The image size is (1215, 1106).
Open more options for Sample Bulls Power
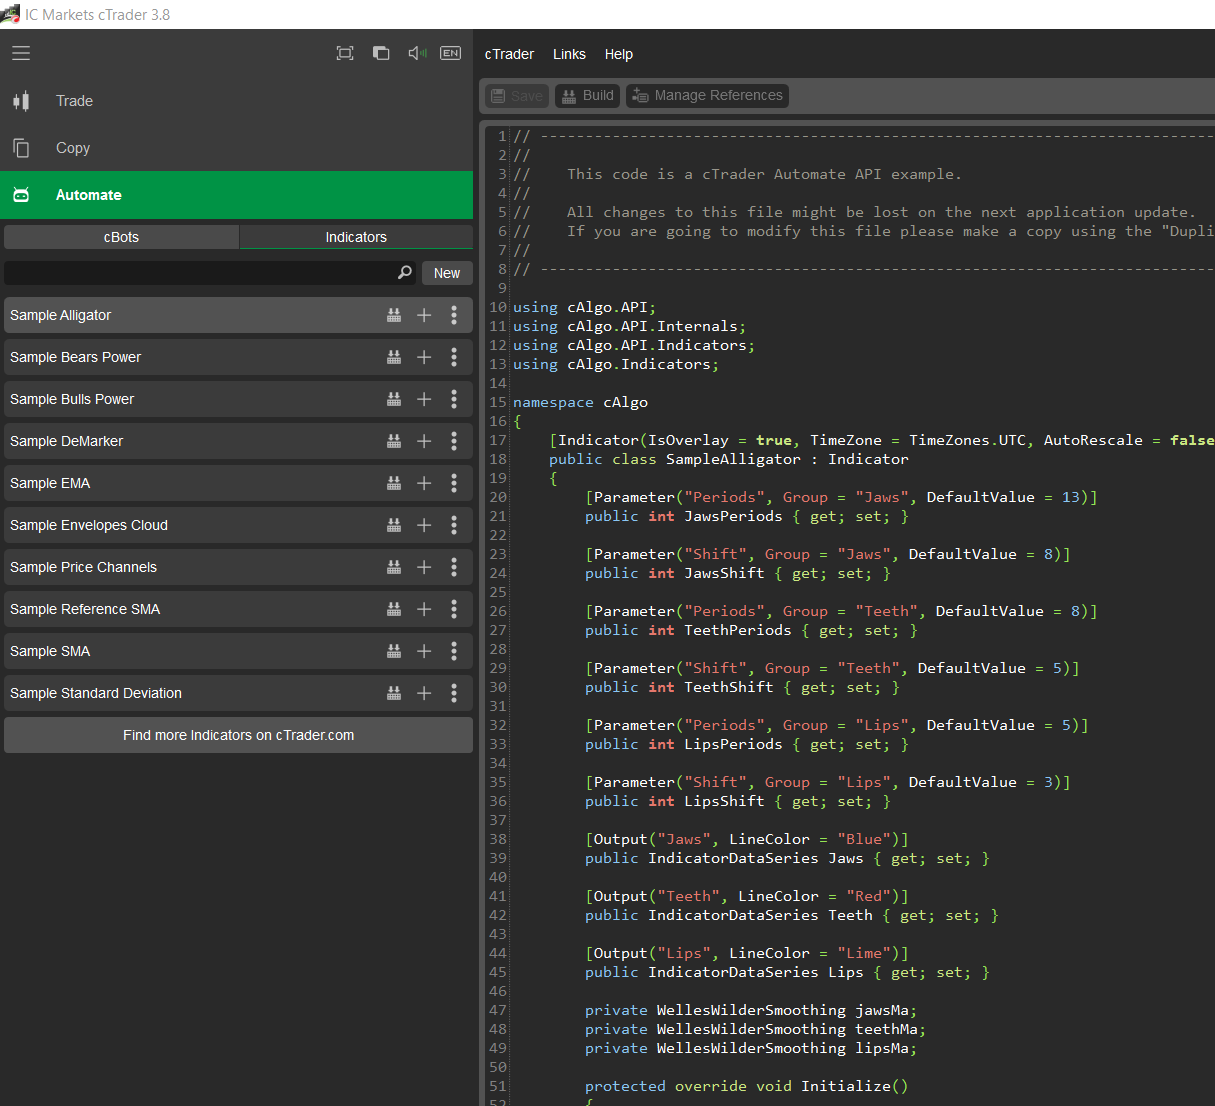click(x=454, y=399)
